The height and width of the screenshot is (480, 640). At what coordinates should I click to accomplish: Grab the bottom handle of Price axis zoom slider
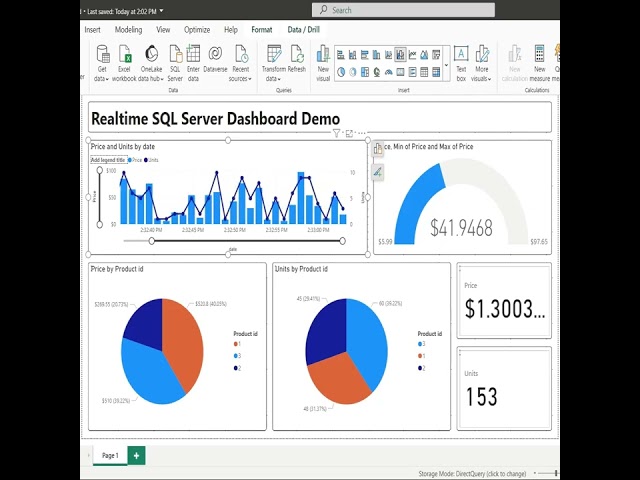point(100,224)
